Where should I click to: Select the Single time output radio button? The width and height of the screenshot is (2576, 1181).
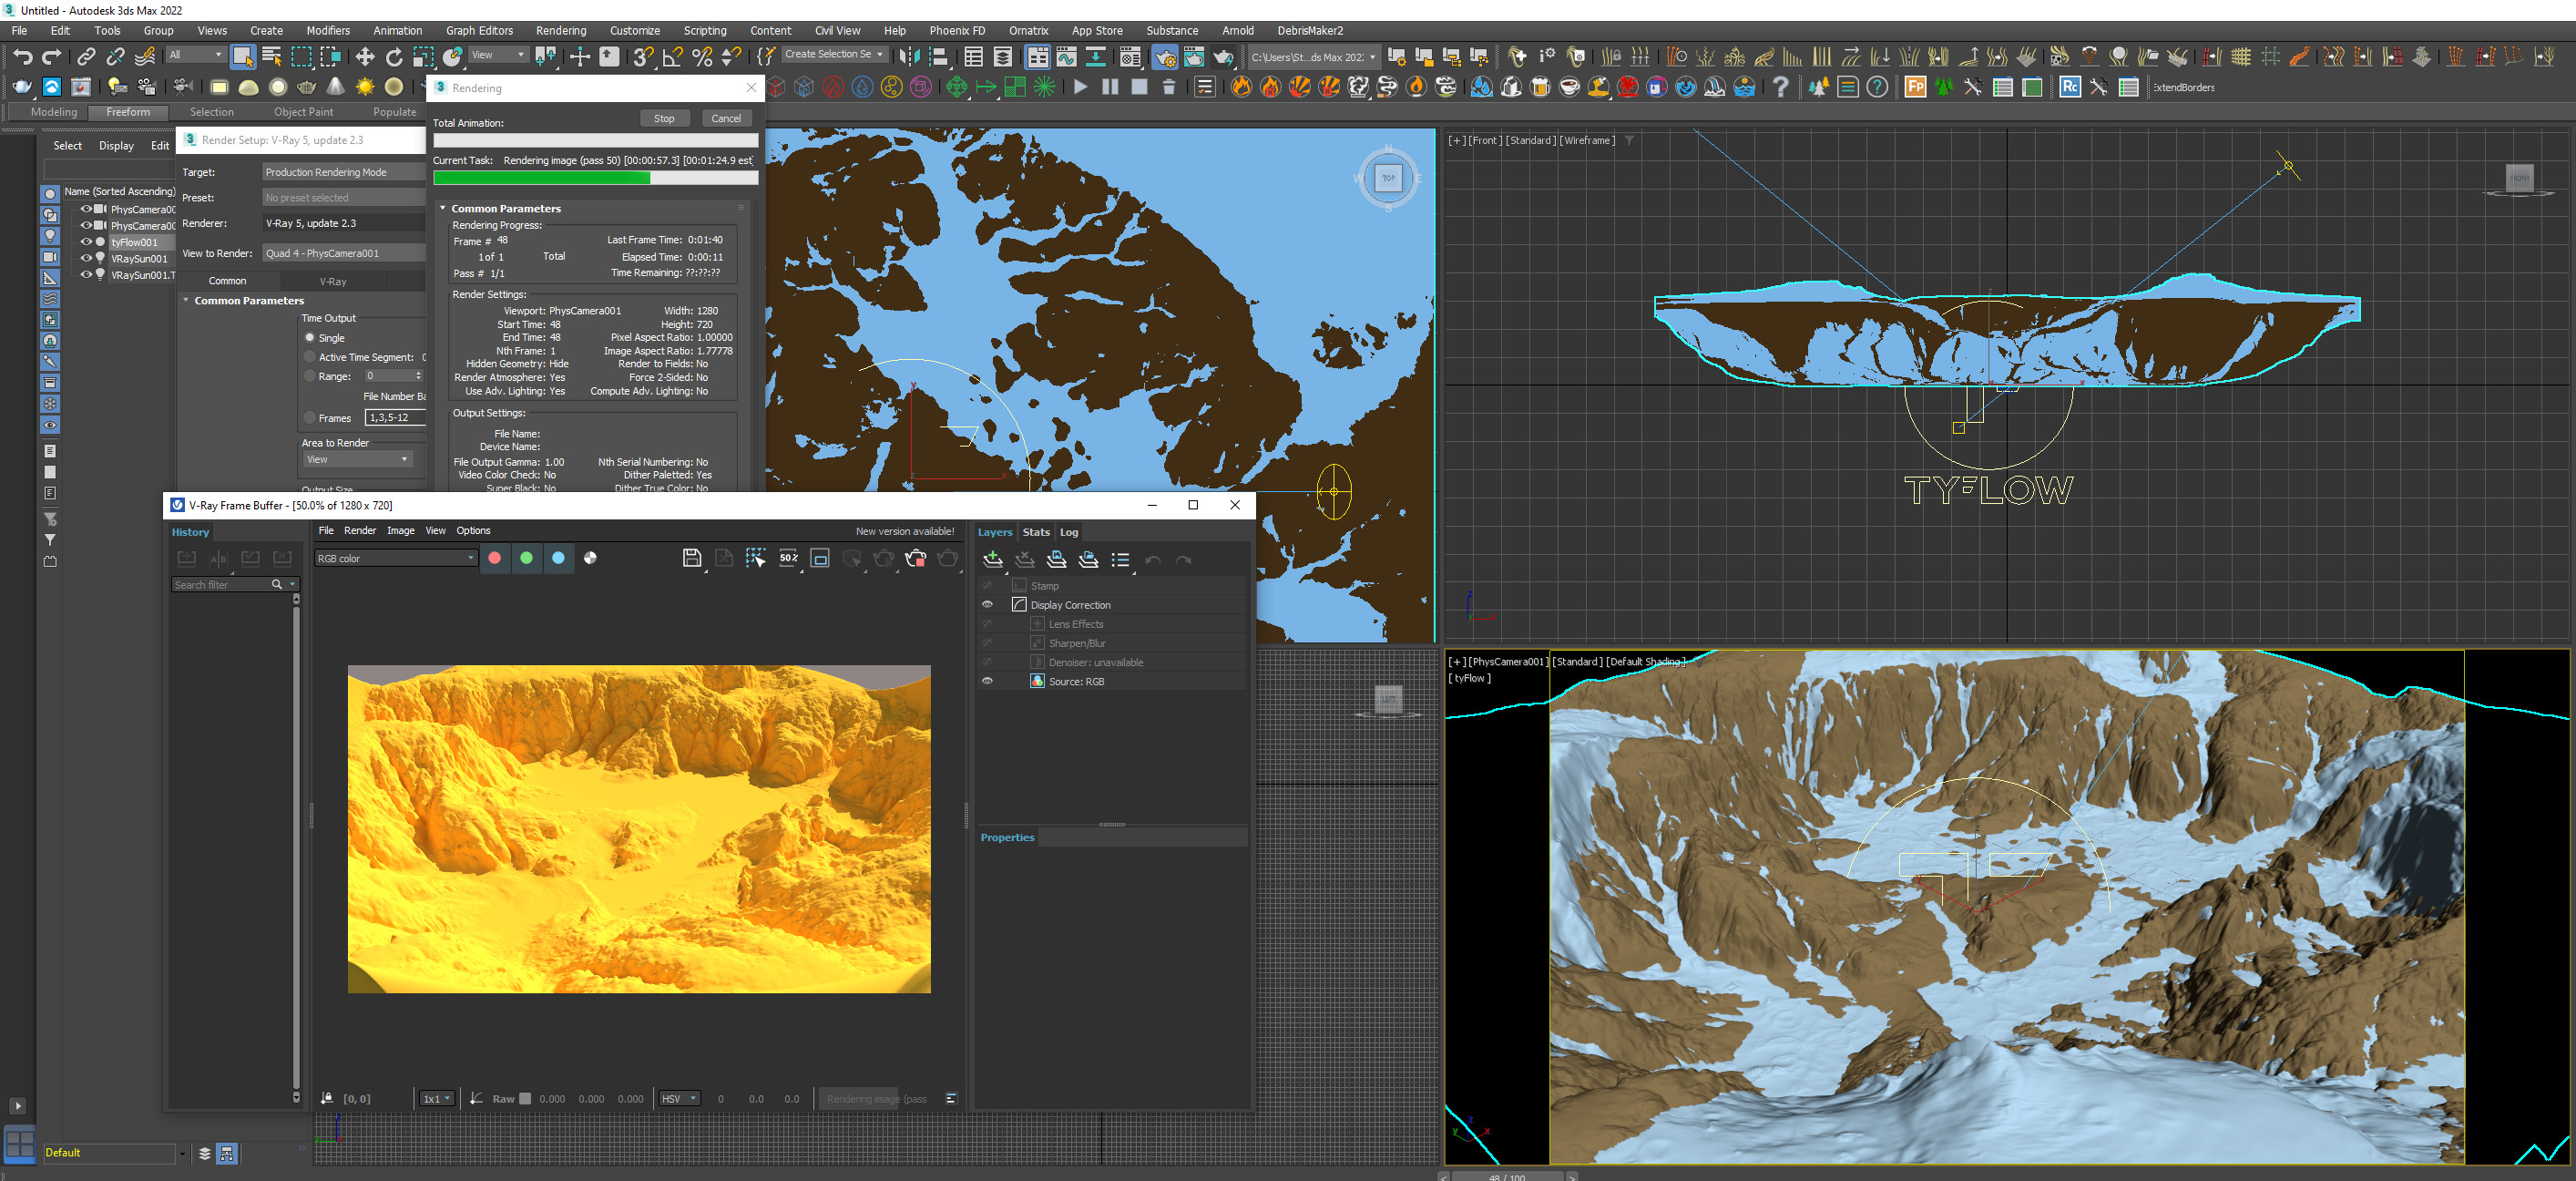(310, 338)
